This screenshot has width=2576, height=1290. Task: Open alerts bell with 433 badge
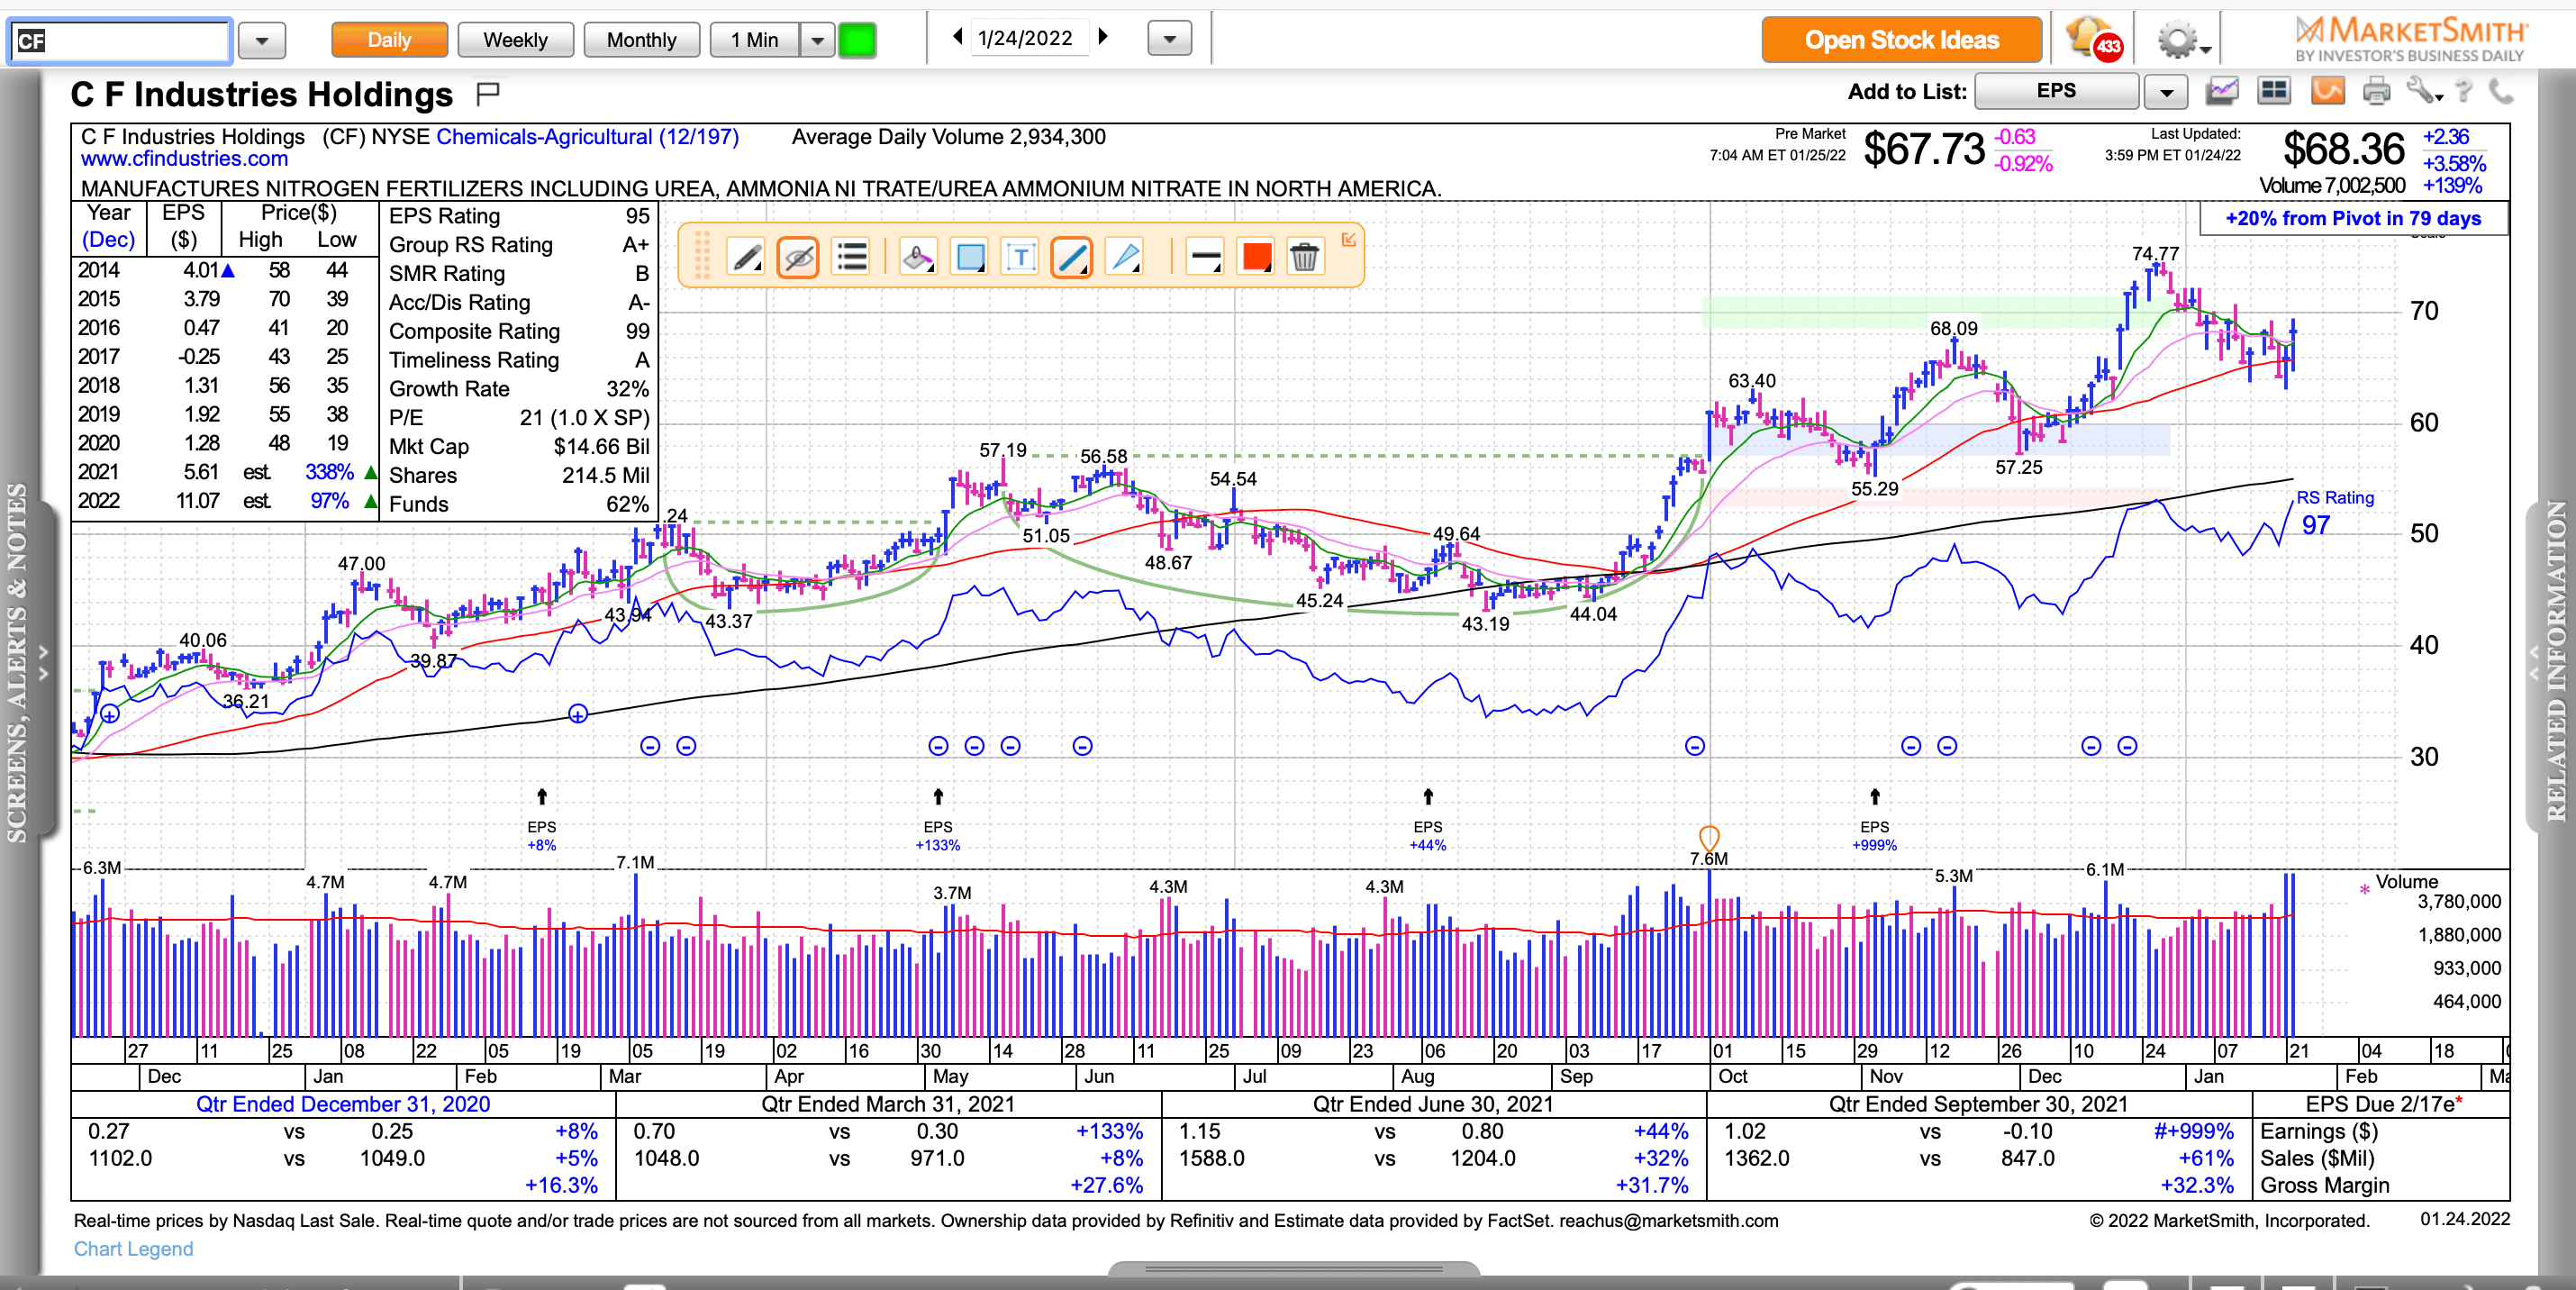[x=2092, y=40]
